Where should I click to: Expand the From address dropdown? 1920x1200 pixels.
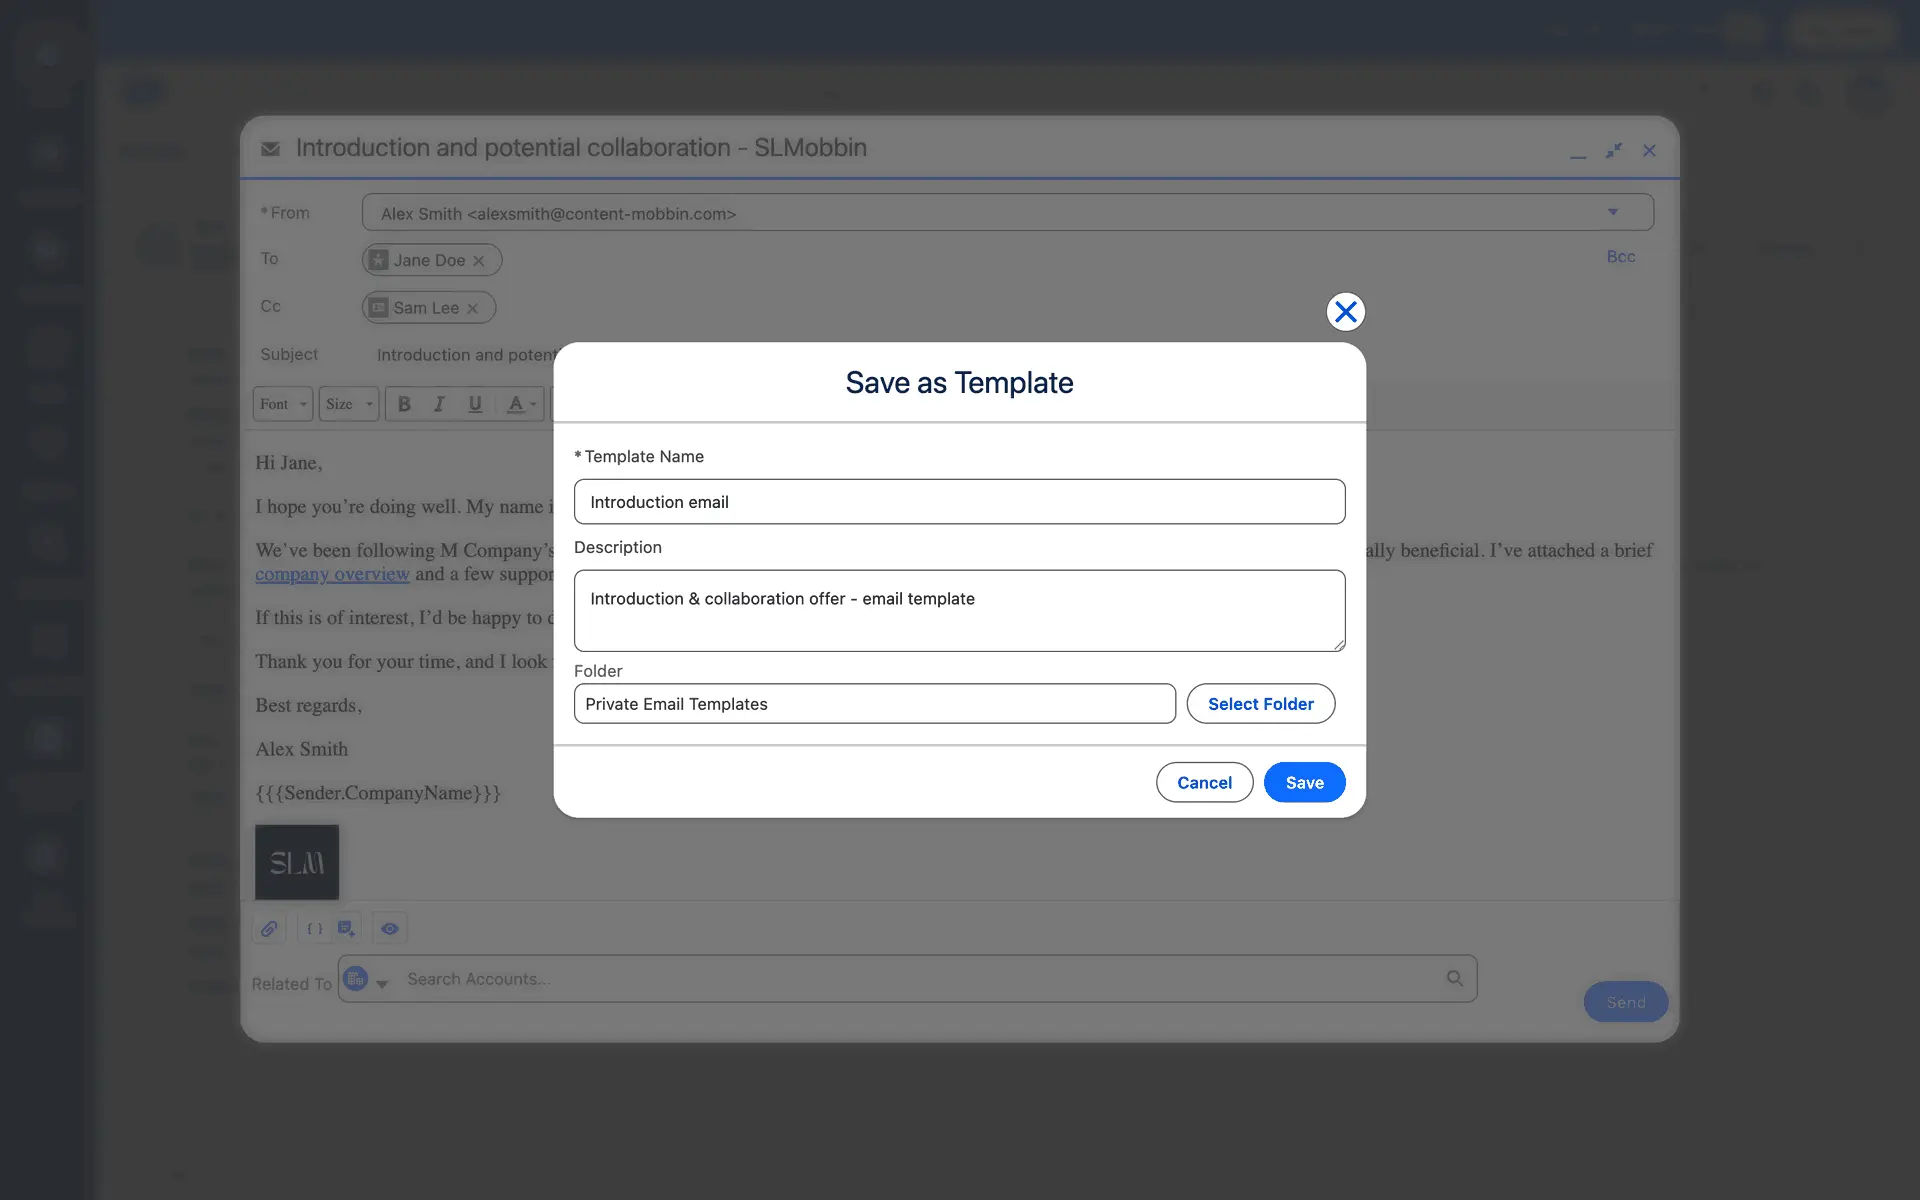1612,212
